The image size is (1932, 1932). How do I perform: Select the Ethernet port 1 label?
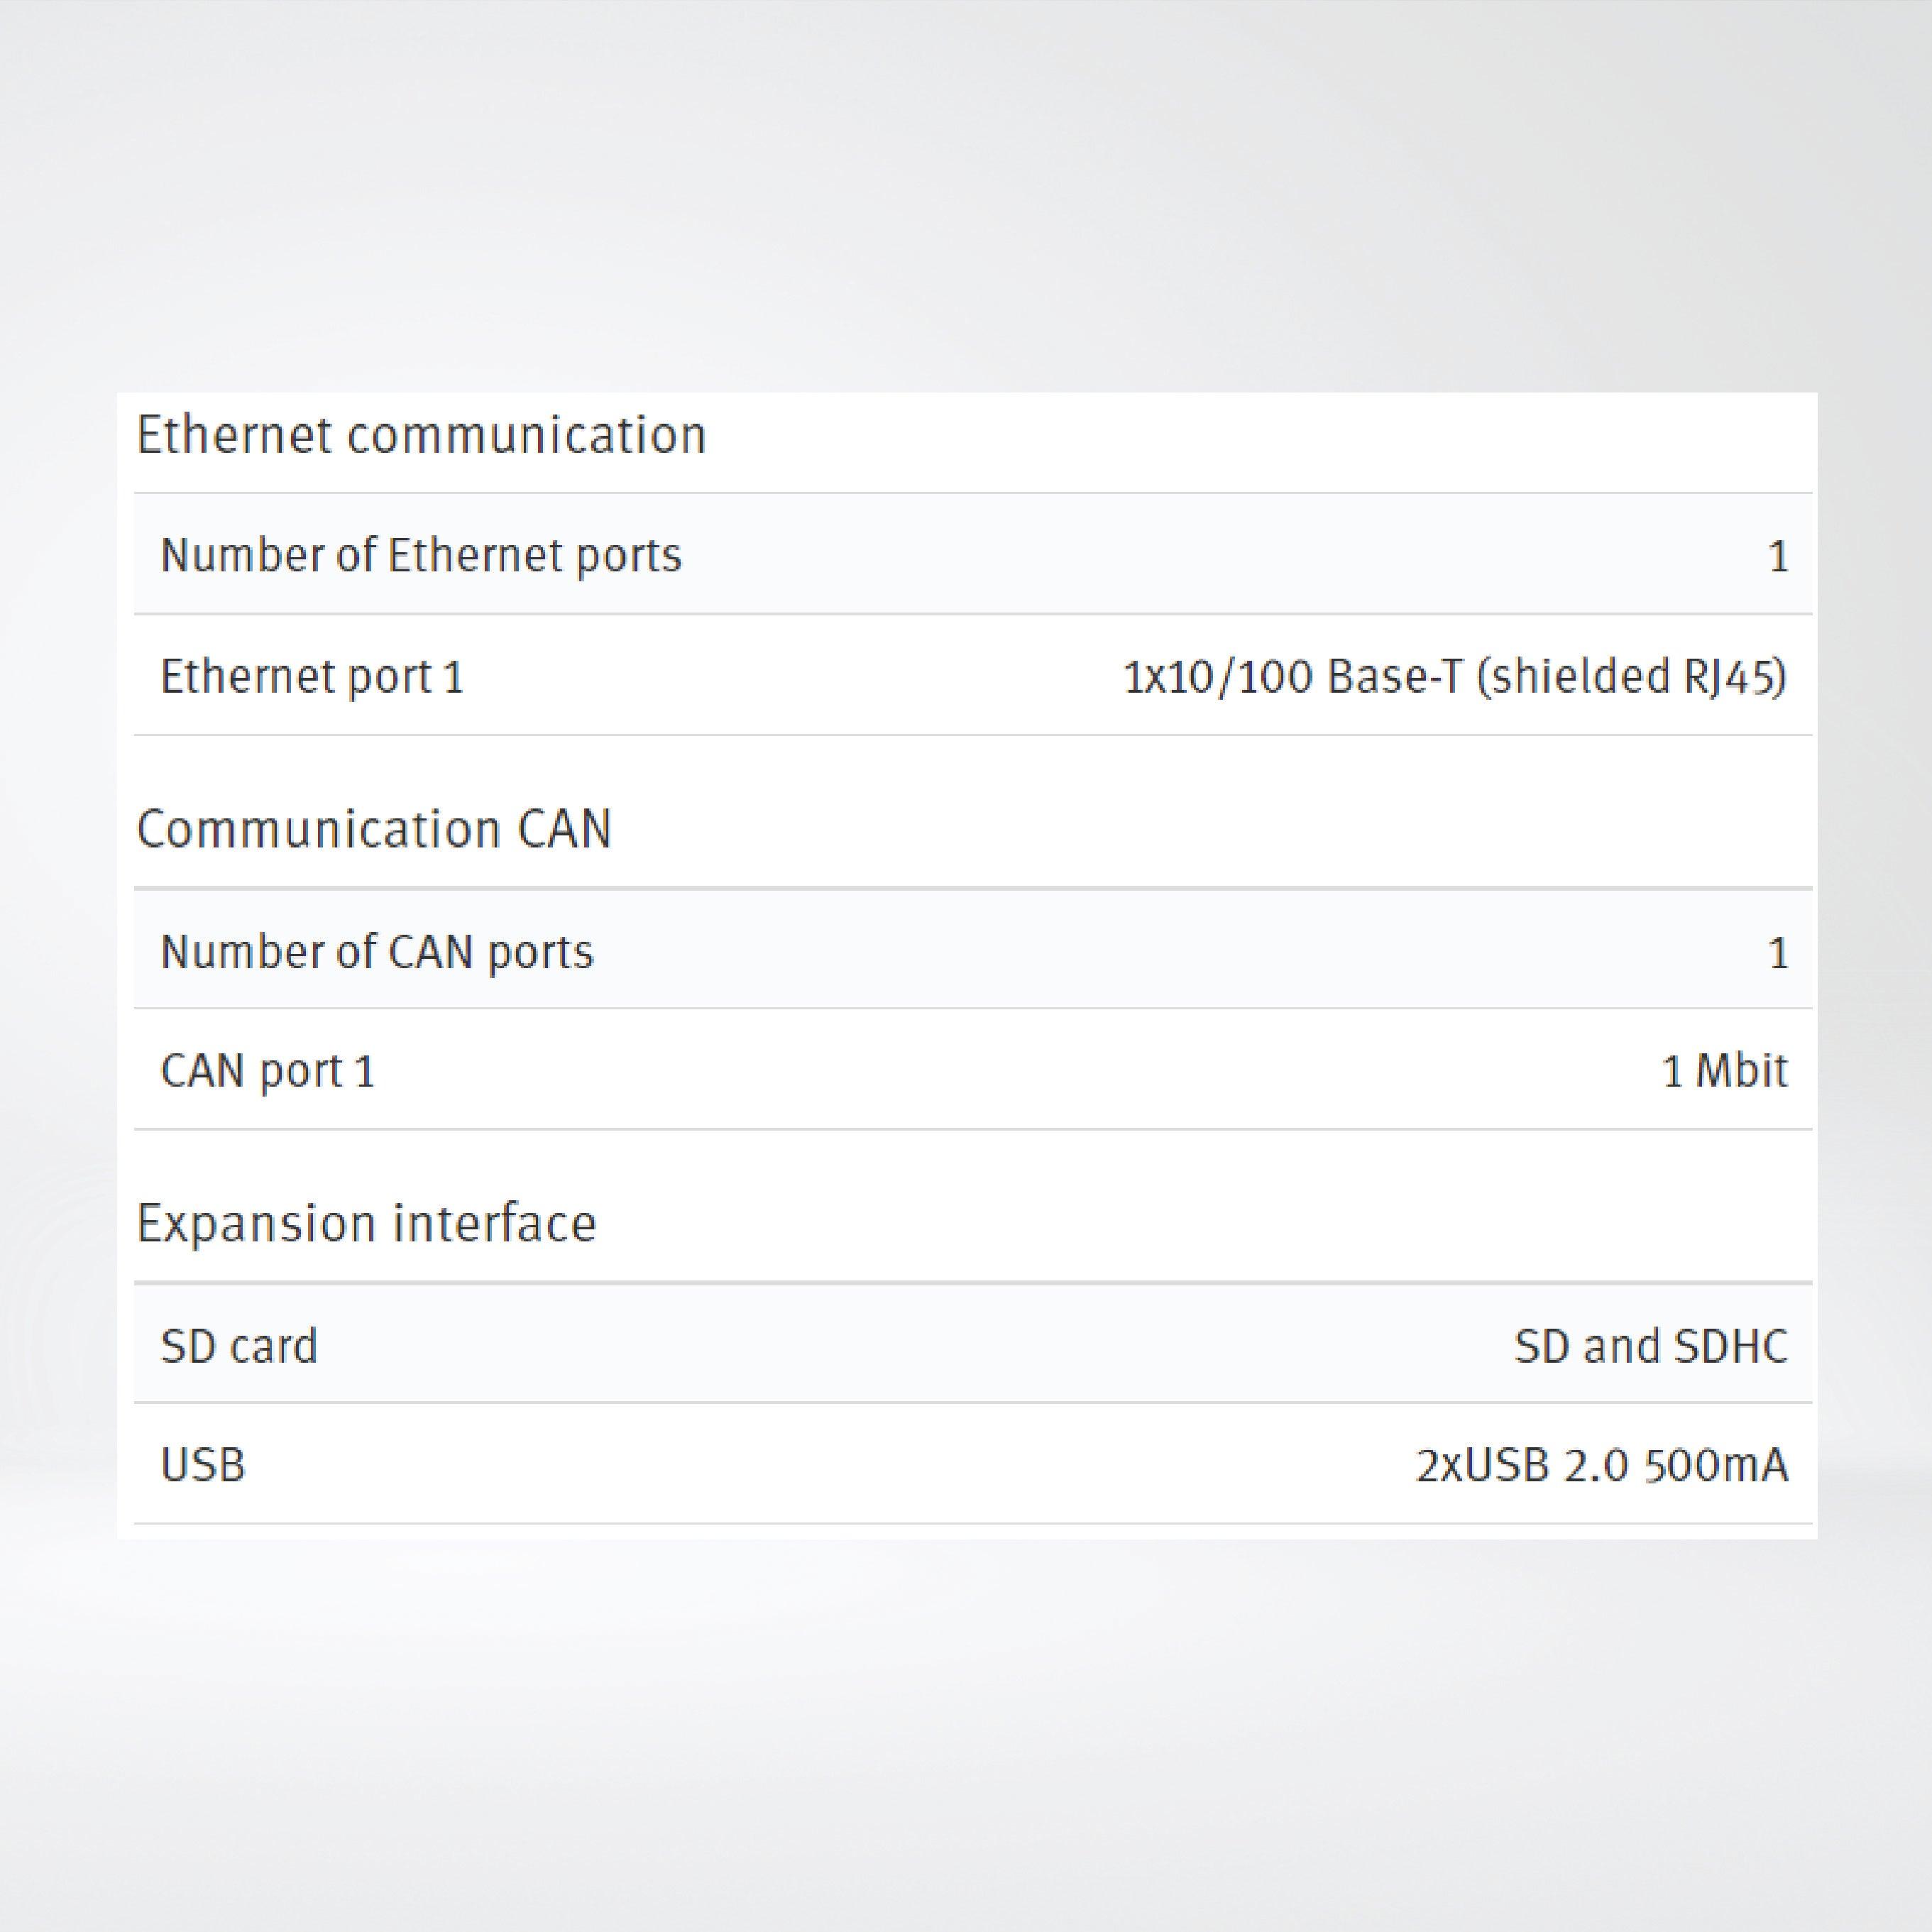coord(312,677)
